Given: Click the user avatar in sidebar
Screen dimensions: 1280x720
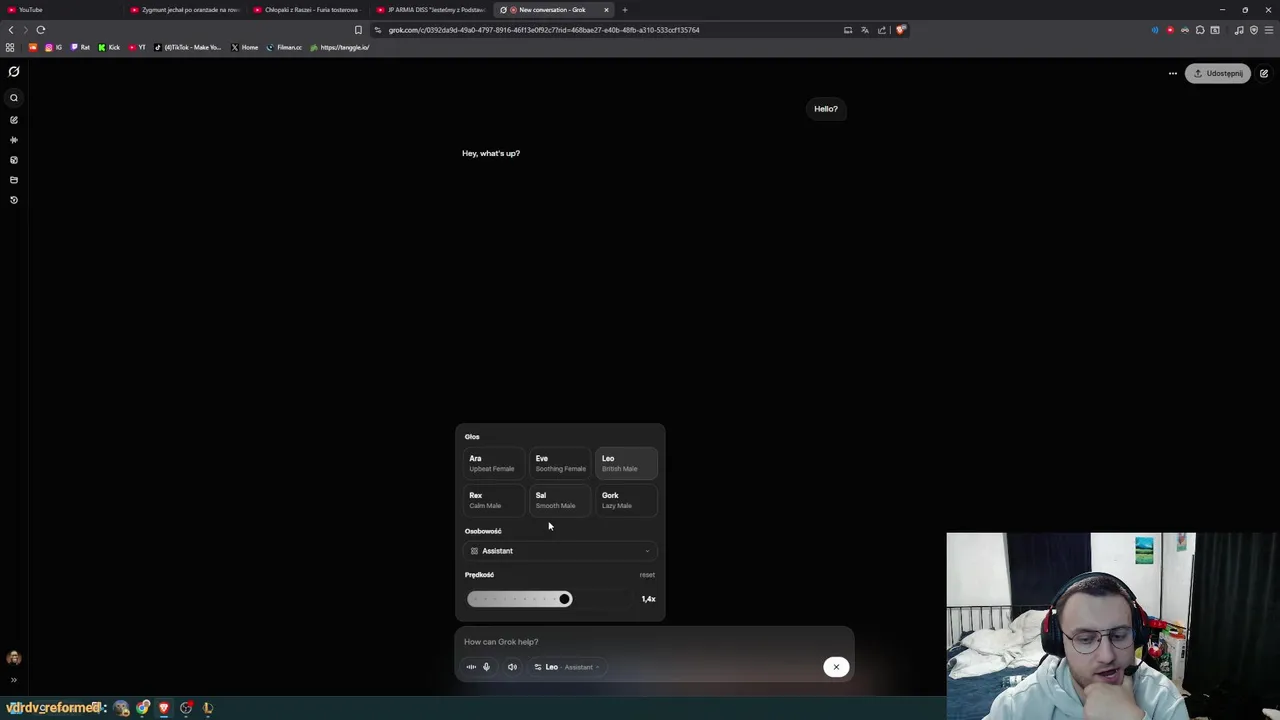Looking at the screenshot, I should [x=14, y=658].
